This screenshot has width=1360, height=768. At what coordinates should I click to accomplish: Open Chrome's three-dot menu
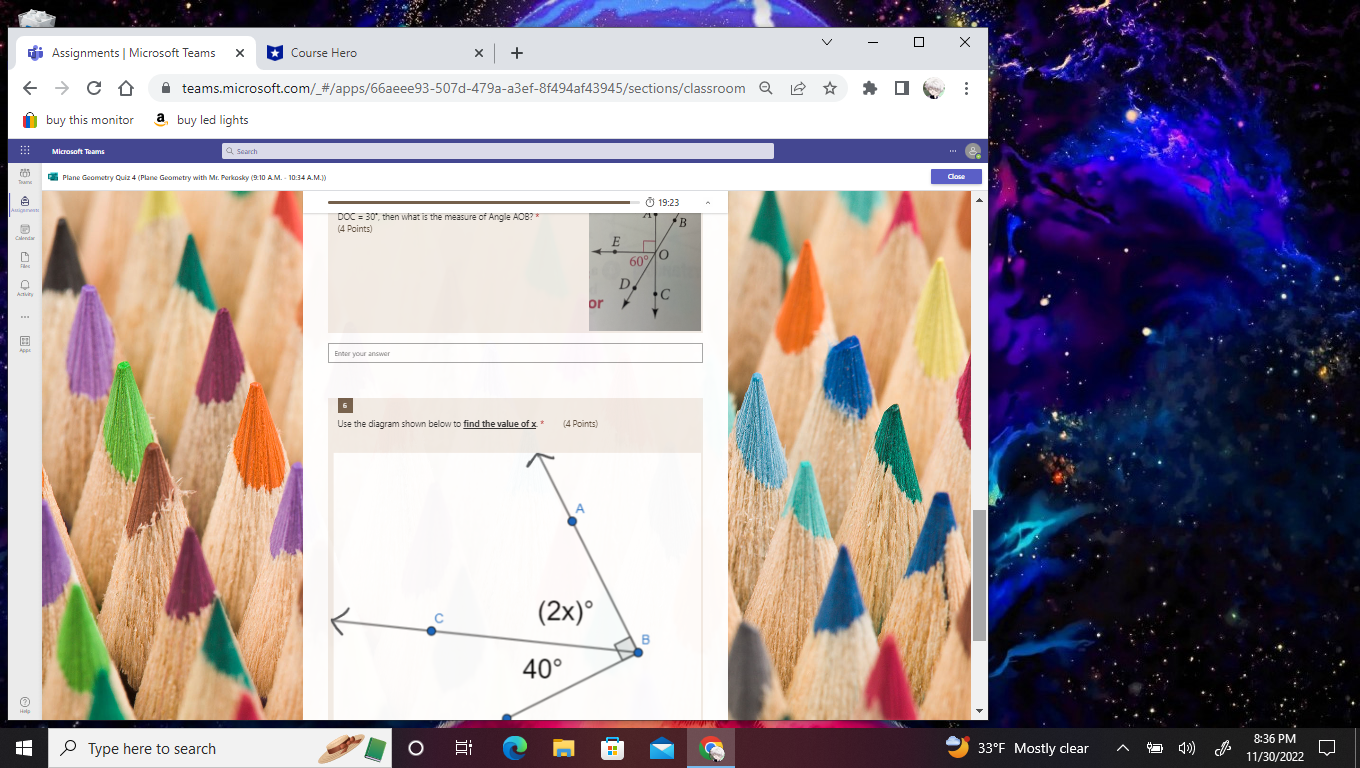point(966,88)
